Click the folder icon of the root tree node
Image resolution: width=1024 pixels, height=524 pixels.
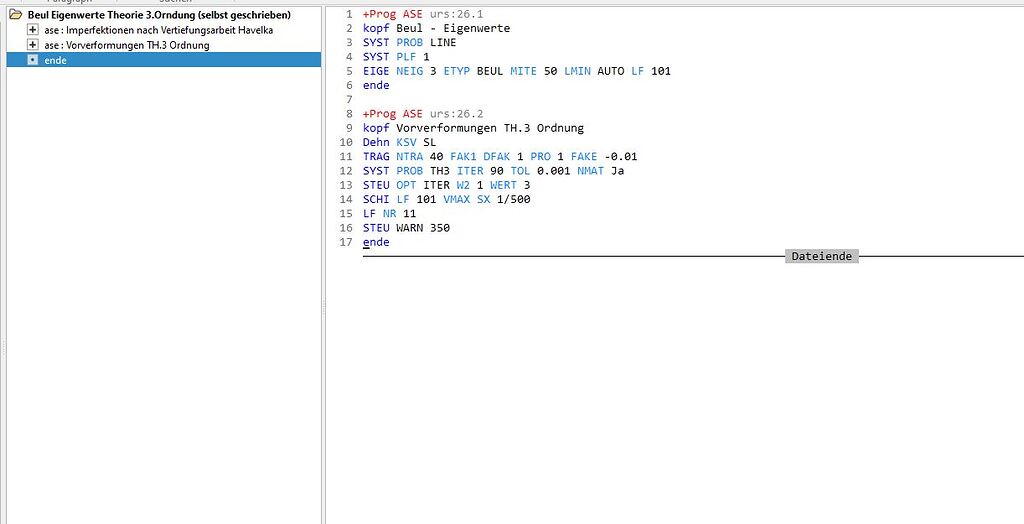coord(16,15)
